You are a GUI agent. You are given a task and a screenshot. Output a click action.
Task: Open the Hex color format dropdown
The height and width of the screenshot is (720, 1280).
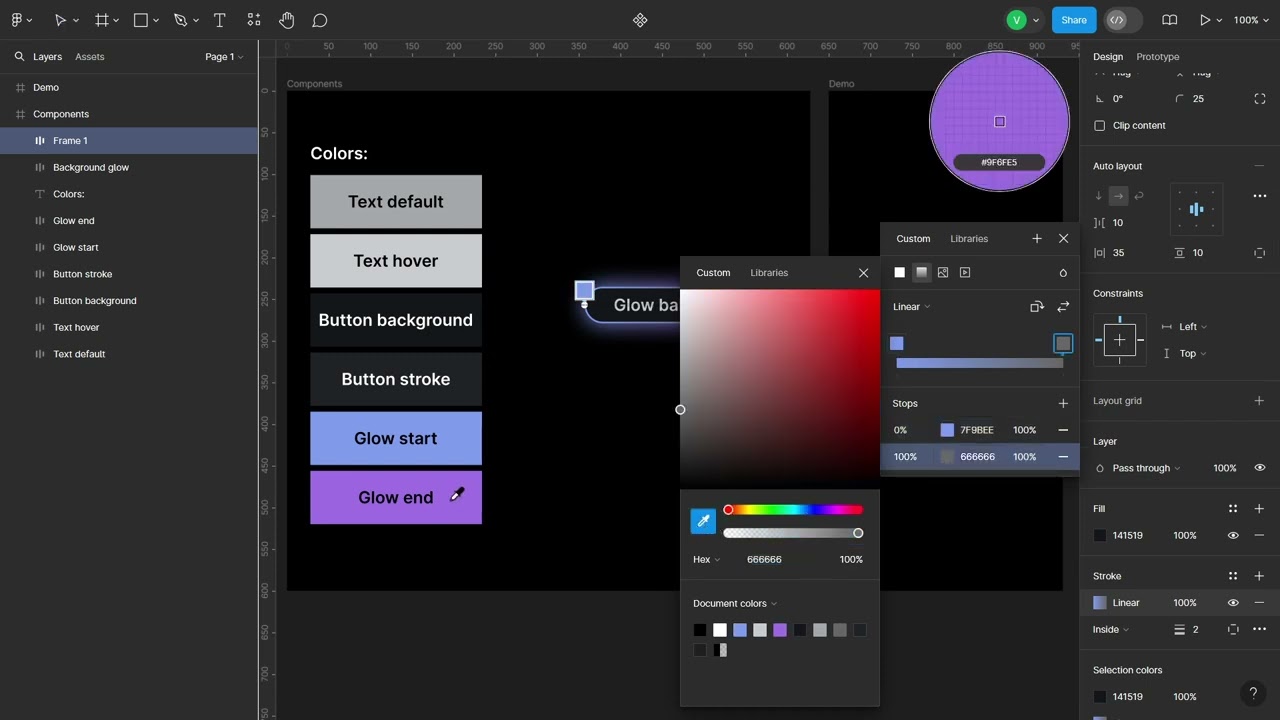pos(707,560)
